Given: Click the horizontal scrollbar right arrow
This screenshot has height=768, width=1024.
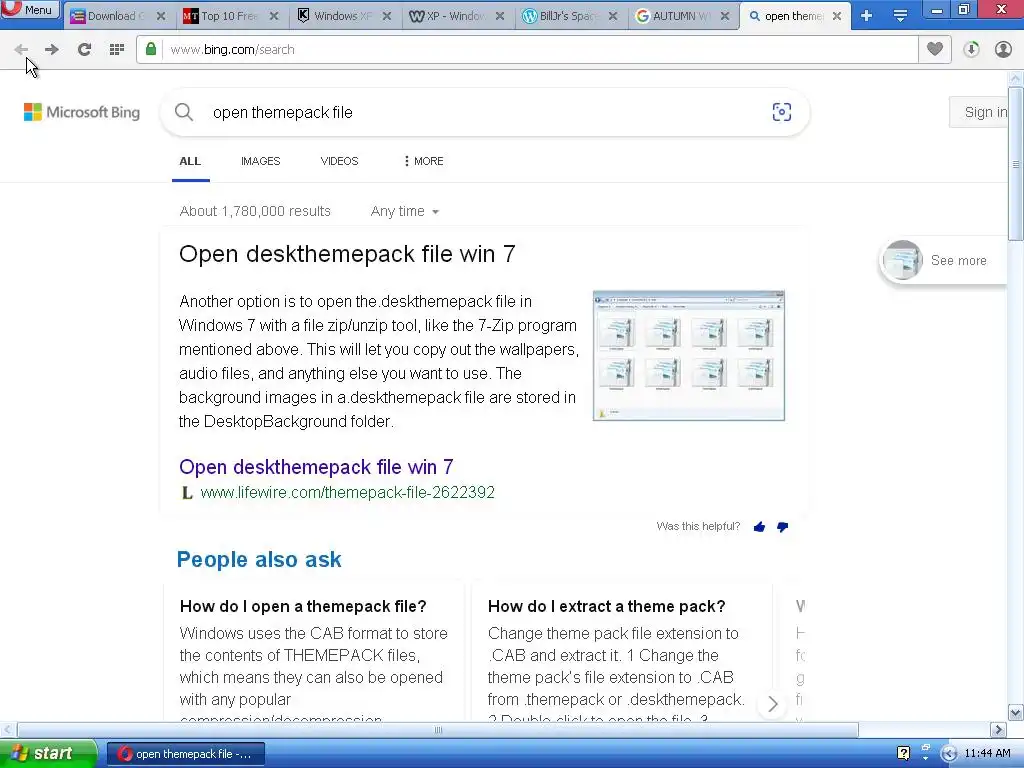Looking at the screenshot, I should 998,729.
